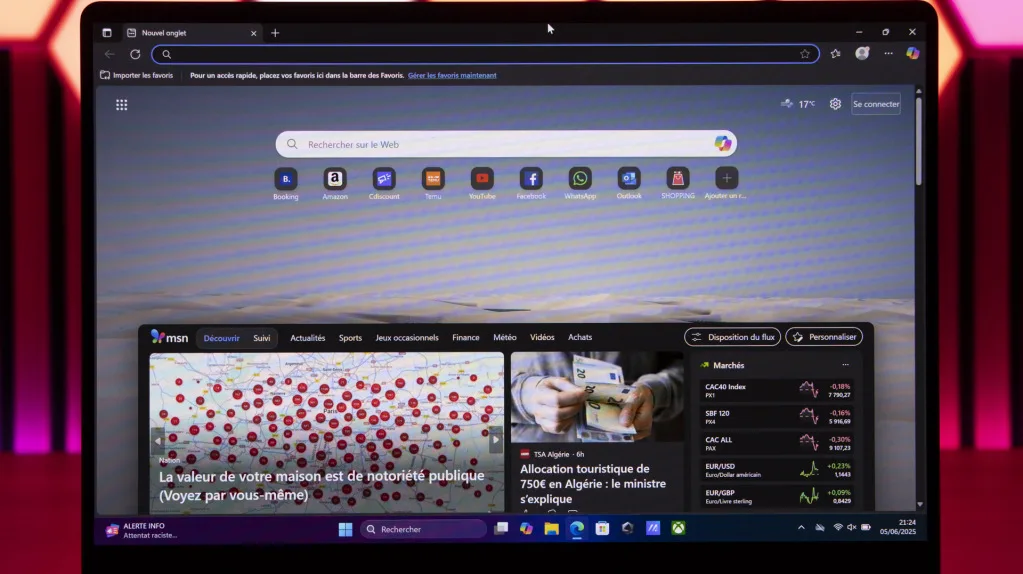Open the apps grid launcher icon
The image size is (1023, 574).
pos(122,105)
